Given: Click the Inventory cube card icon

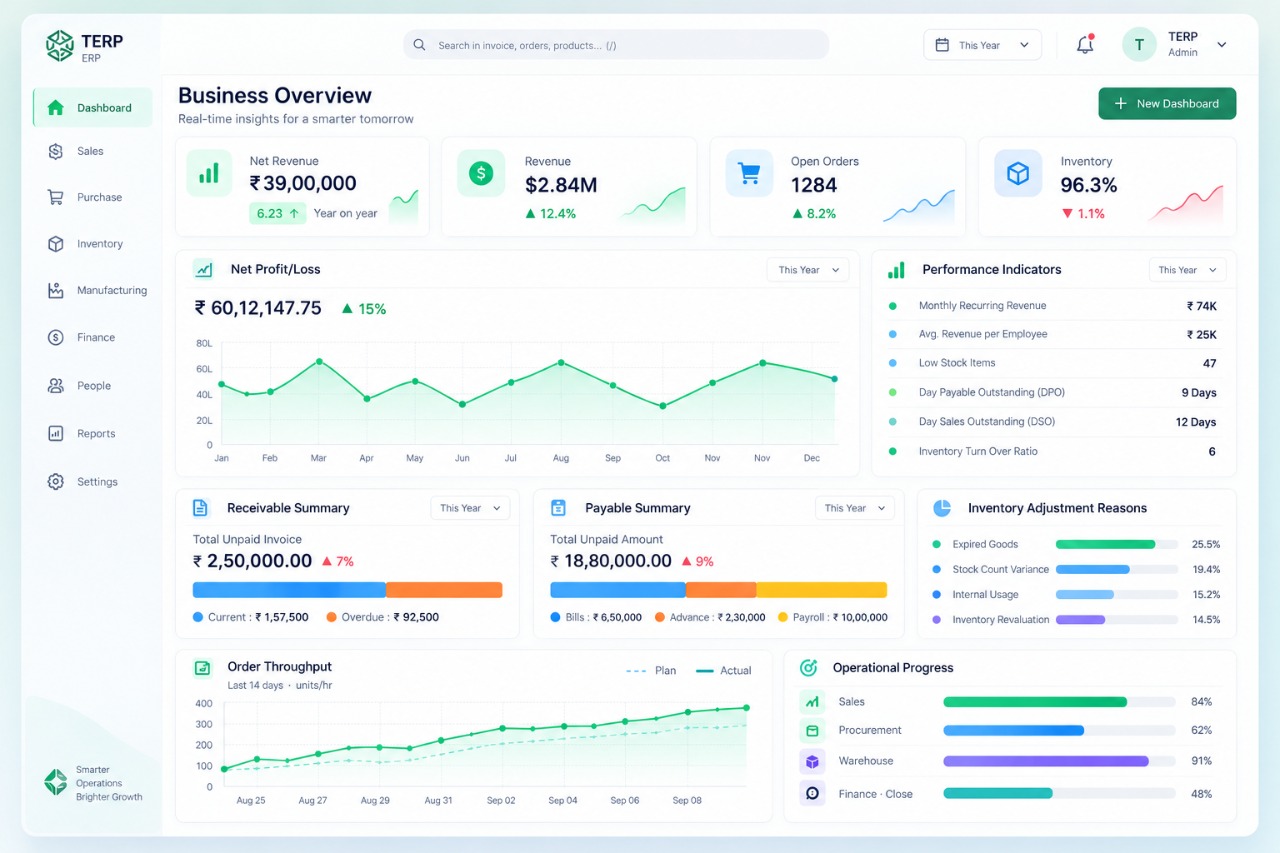Looking at the screenshot, I should click(1018, 173).
